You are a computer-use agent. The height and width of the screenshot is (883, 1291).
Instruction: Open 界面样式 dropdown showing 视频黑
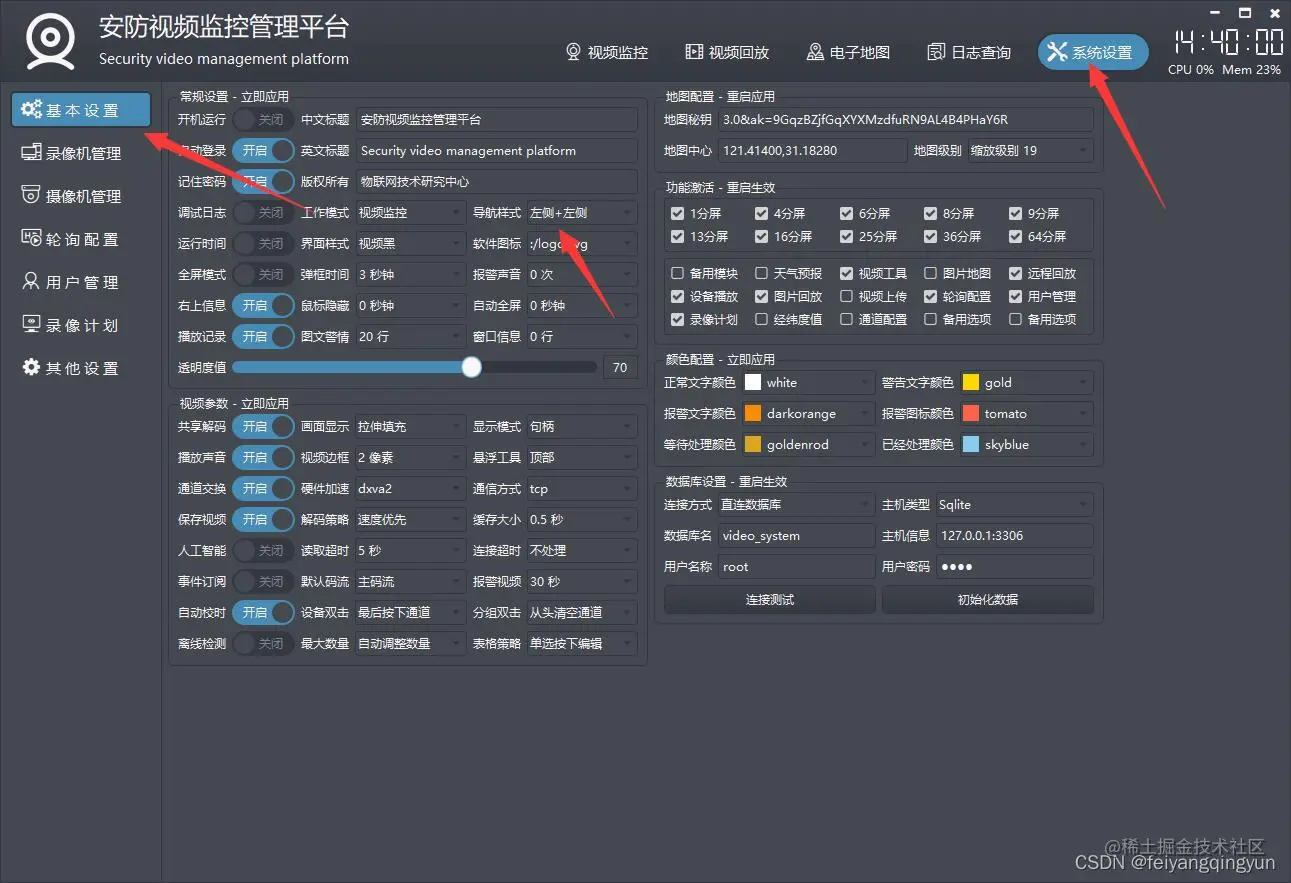click(410, 243)
